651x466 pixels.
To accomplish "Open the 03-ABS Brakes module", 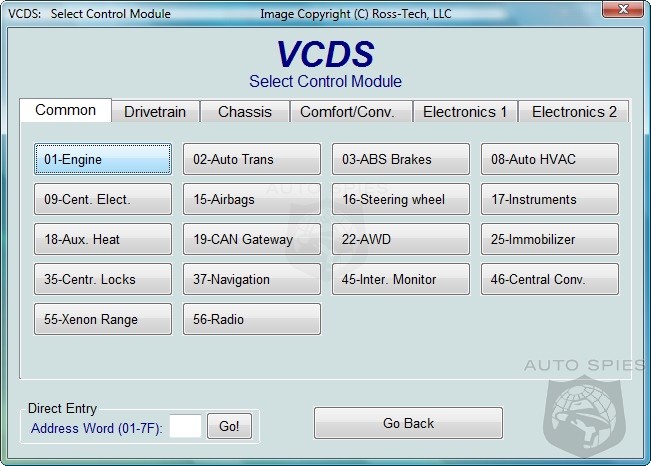I will (400, 159).
